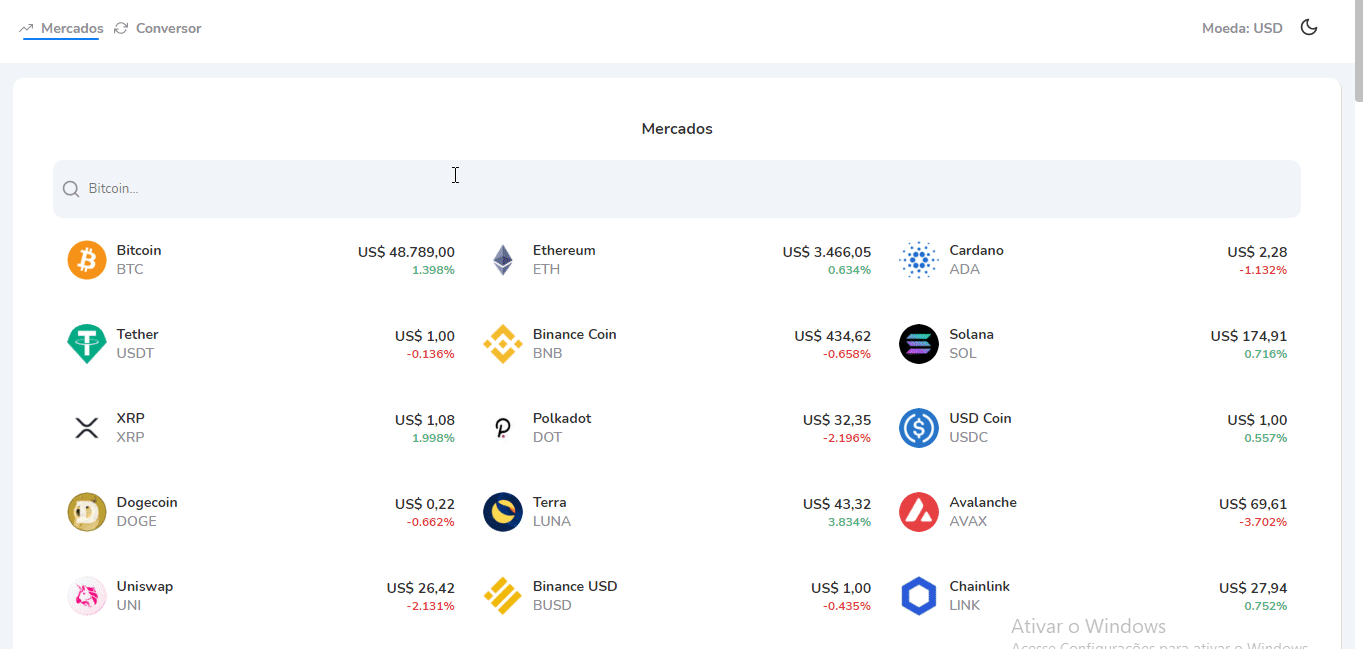Click the Chainlink blue hexagon logo
Image resolution: width=1363 pixels, height=649 pixels.
[919, 596]
